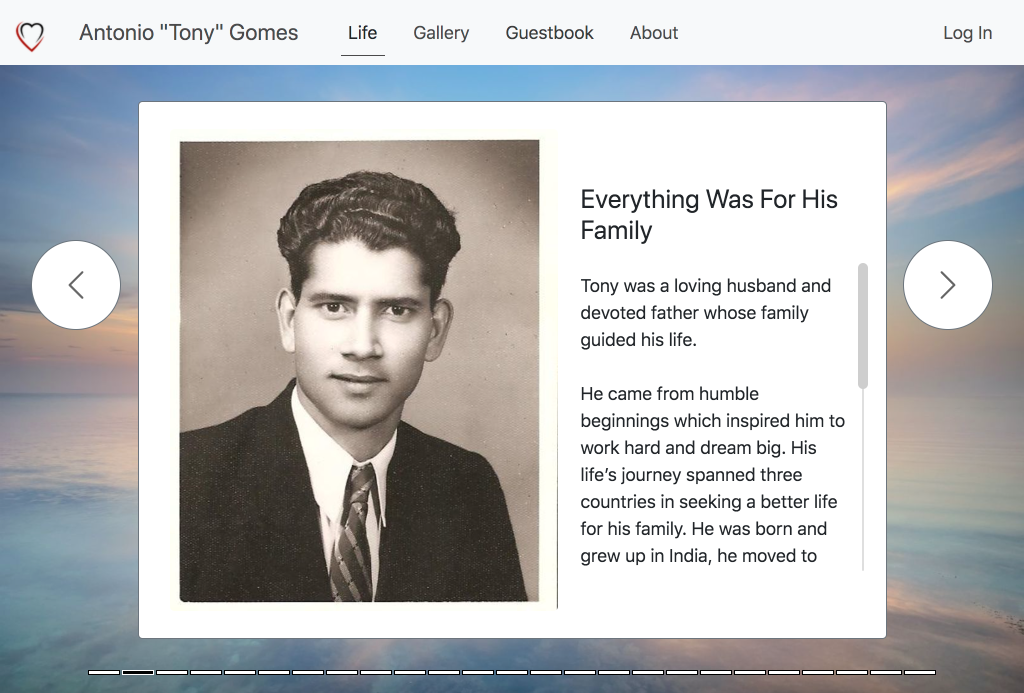Screen dimensions: 1024x693
Task: Click the Log In link
Action: click(x=967, y=33)
